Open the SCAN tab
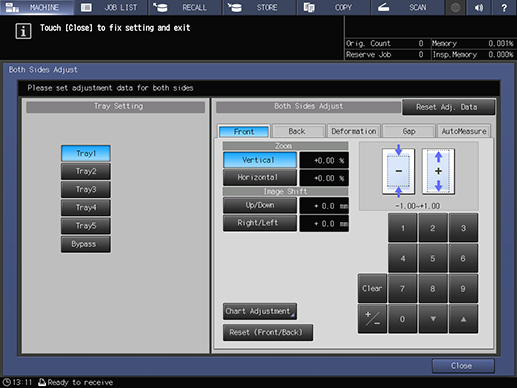Screen dimensions: 517x388 click(408, 7)
